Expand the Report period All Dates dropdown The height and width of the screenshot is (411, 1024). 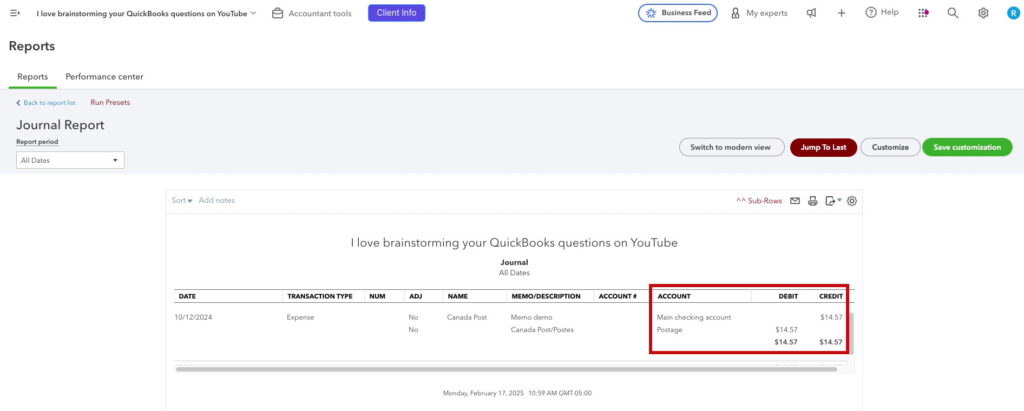click(x=70, y=160)
